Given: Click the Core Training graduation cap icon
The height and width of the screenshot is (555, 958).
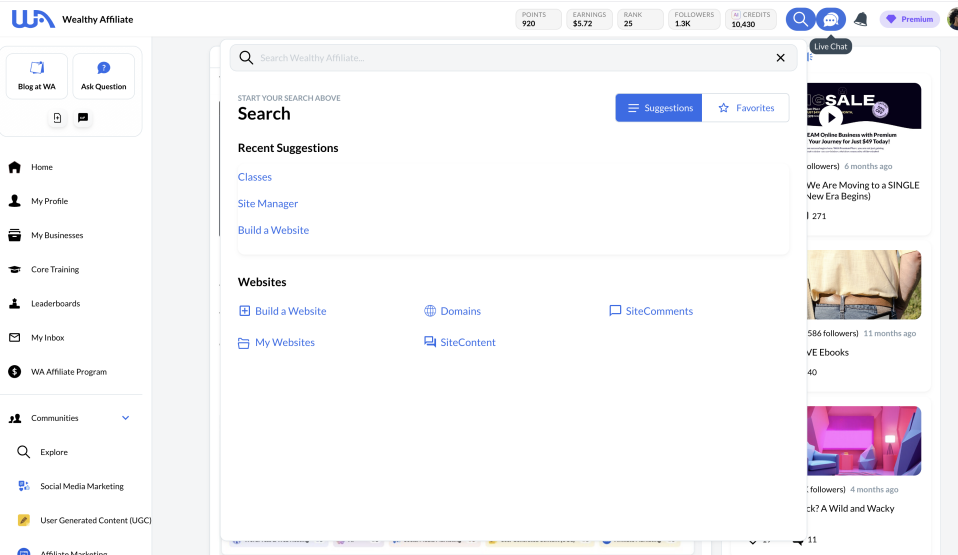Looking at the screenshot, I should tap(15, 270).
